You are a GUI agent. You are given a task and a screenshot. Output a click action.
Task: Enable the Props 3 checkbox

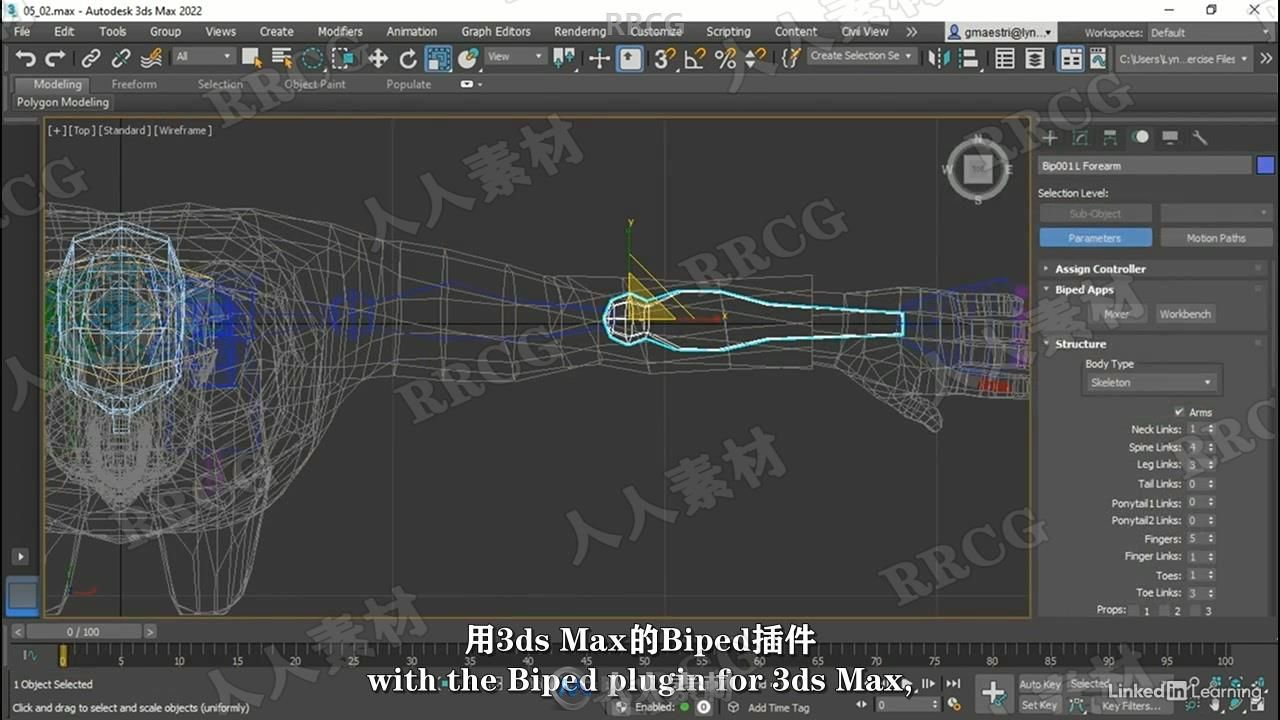pyautogui.click(x=1195, y=610)
